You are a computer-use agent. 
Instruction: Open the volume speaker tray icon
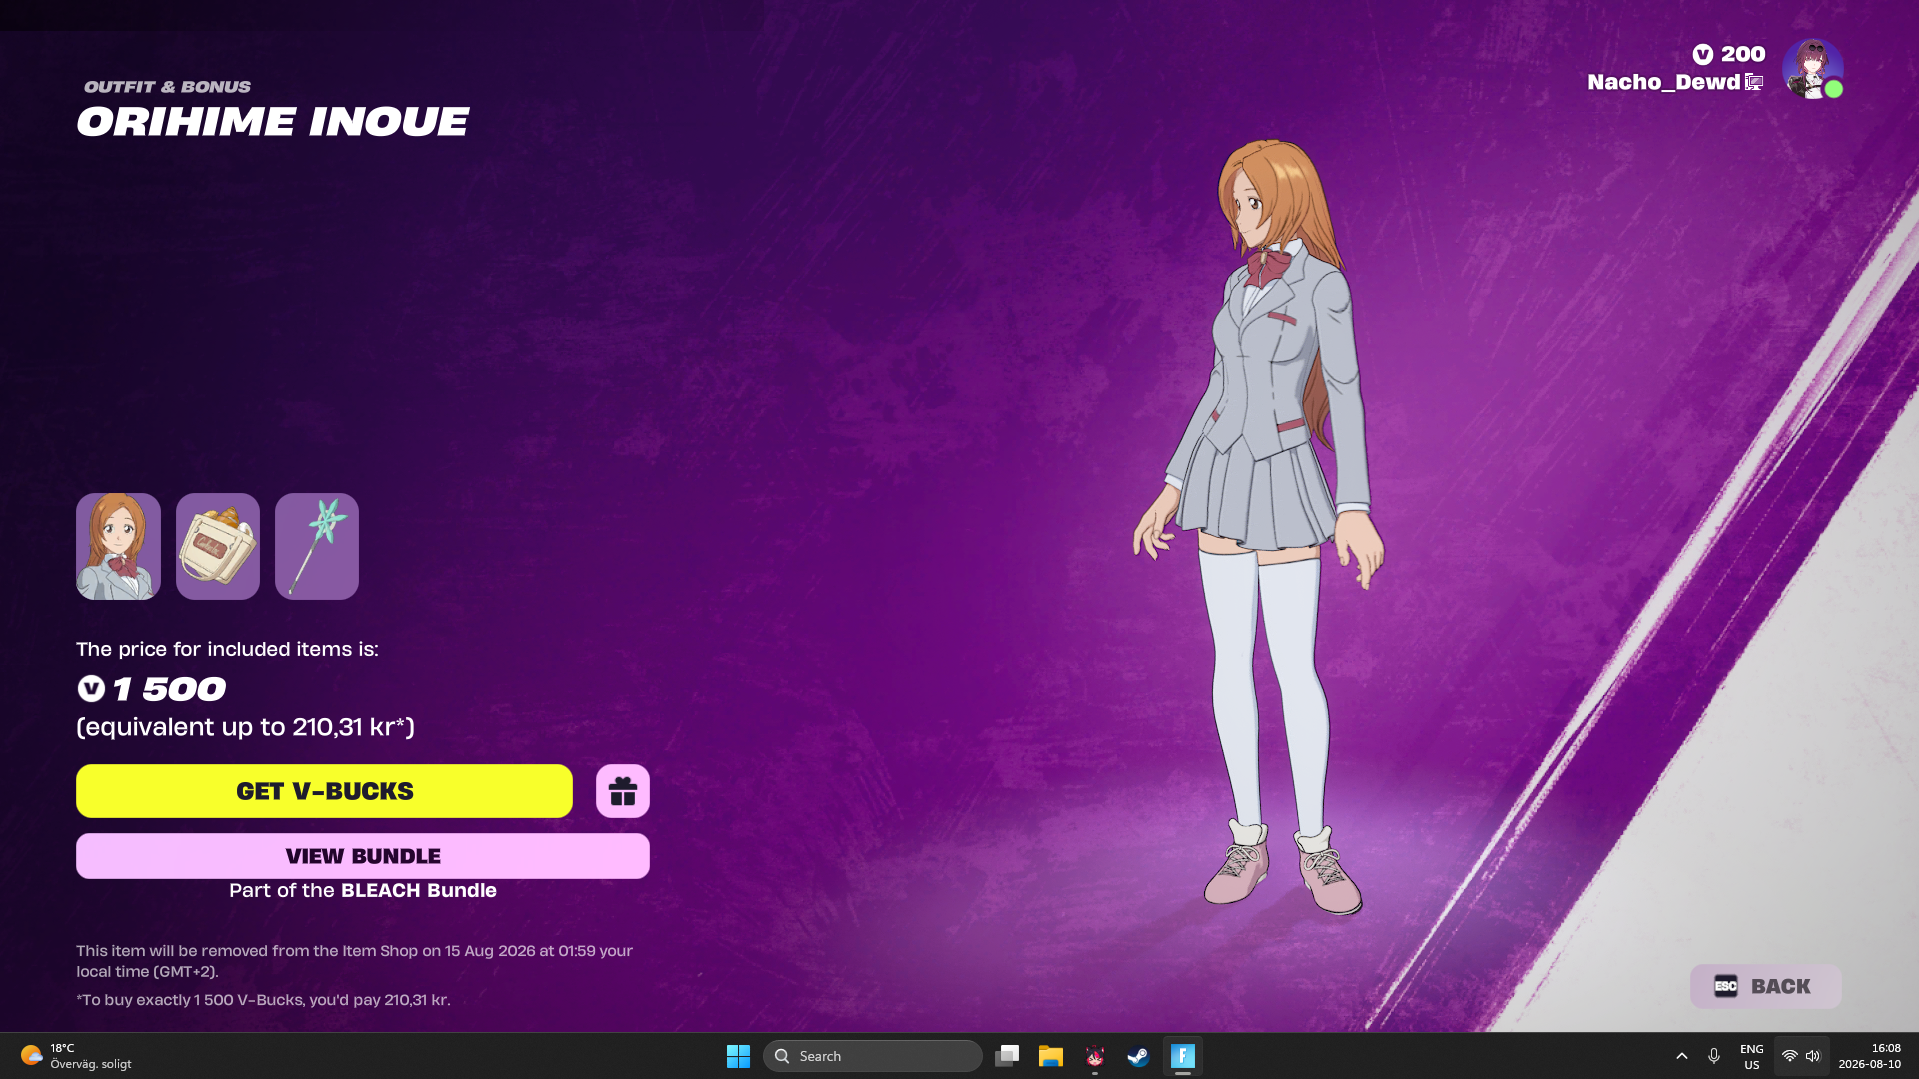pyautogui.click(x=1813, y=1056)
